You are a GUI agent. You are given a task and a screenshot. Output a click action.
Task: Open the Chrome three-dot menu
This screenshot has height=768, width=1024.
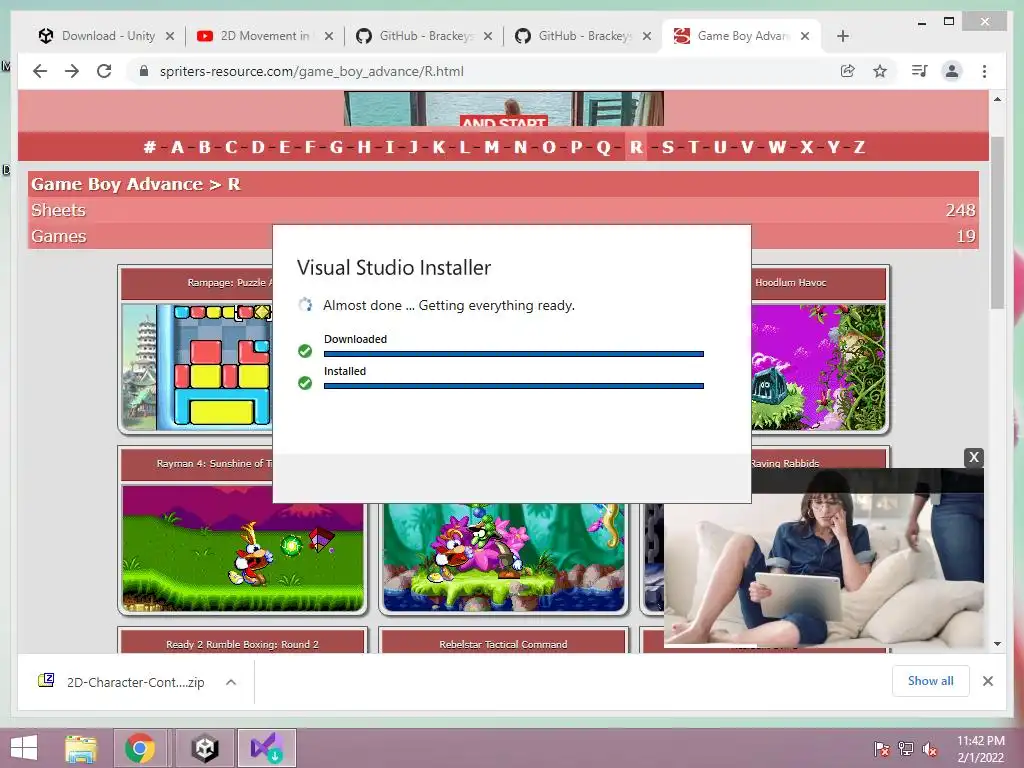tap(984, 71)
